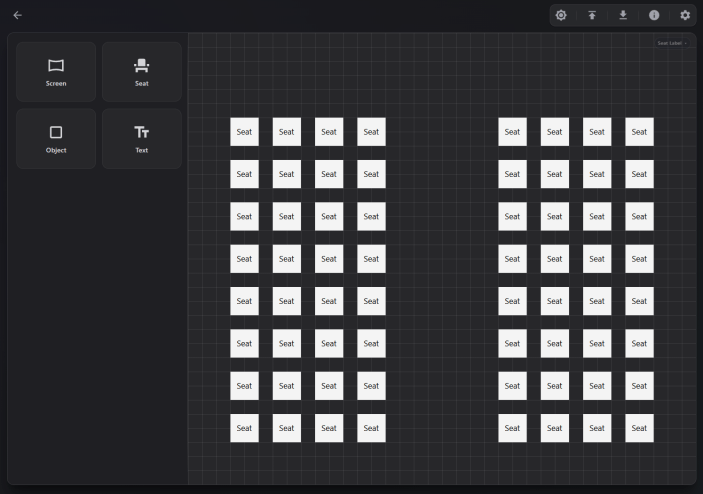Viewport: 703px width, 494px height.
Task: Click empty grid aisle between seat blocks
Action: click(441, 280)
